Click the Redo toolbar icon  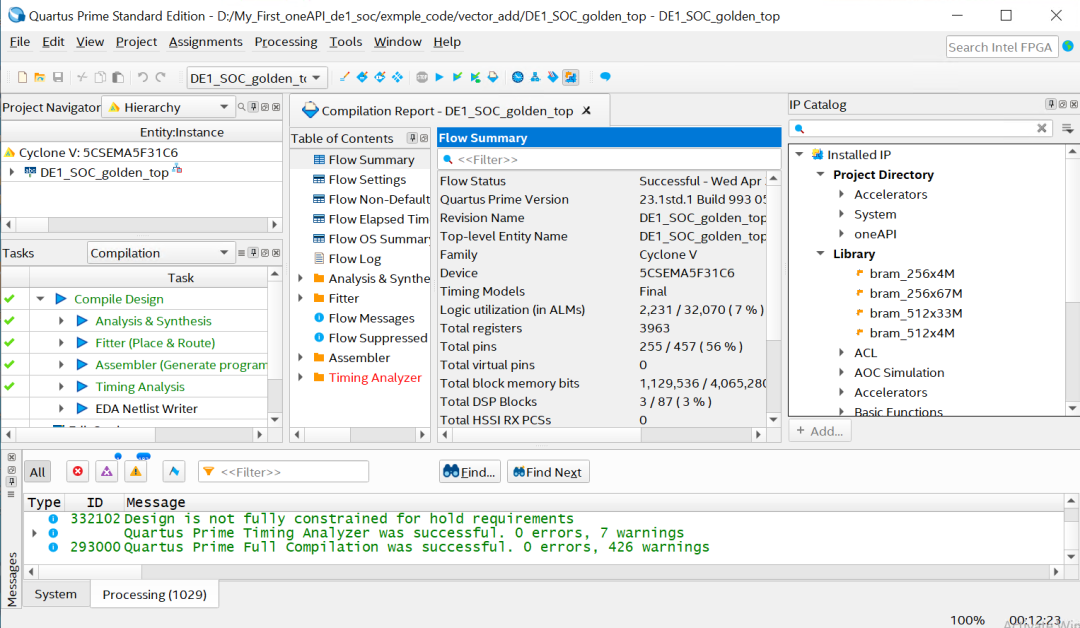[x=160, y=77]
